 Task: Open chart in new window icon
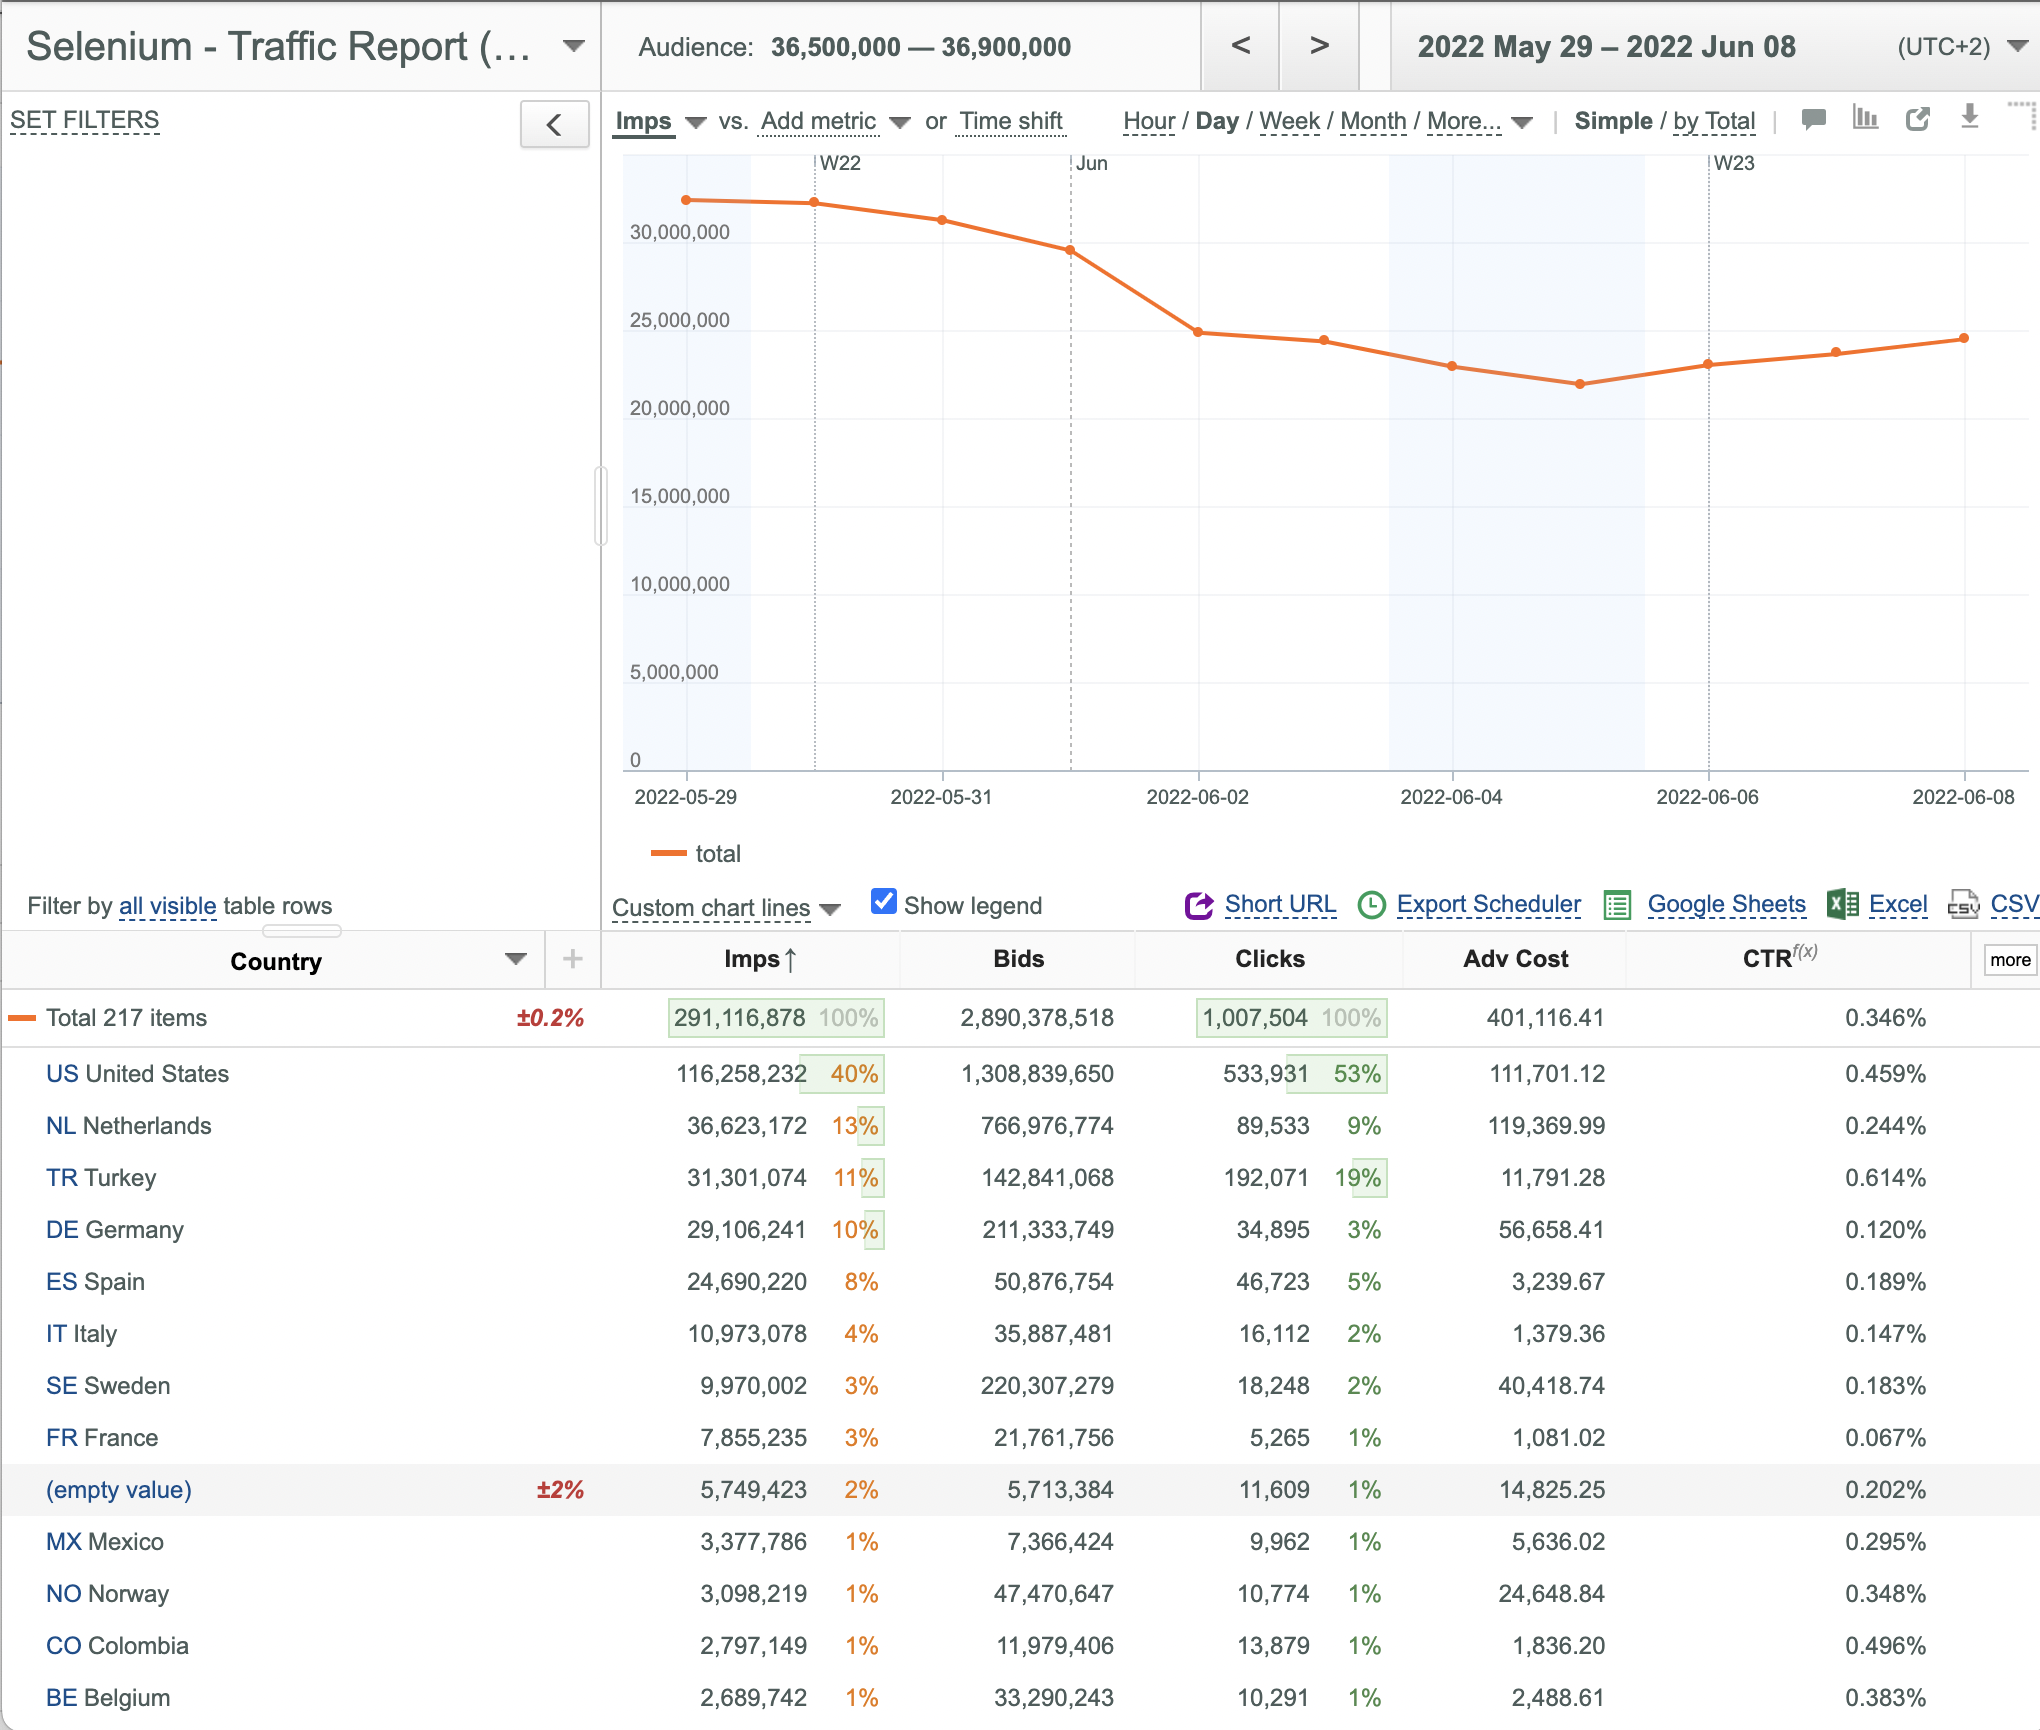[x=1917, y=120]
